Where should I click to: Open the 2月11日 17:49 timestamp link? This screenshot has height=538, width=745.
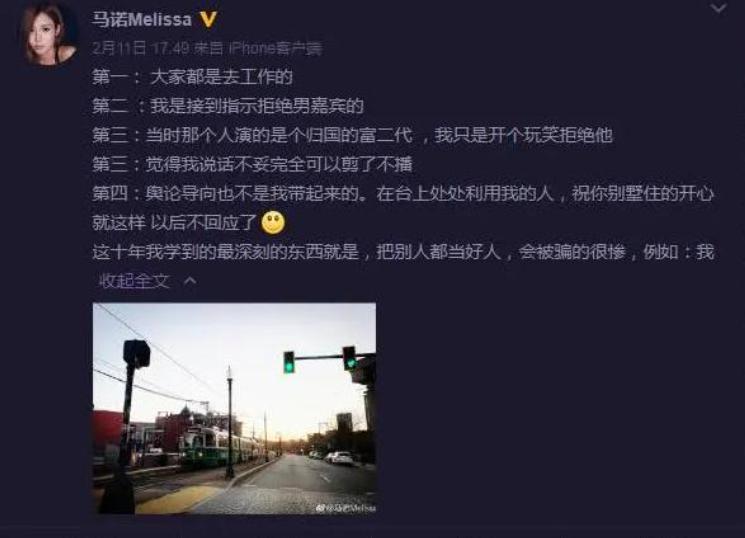[141, 48]
